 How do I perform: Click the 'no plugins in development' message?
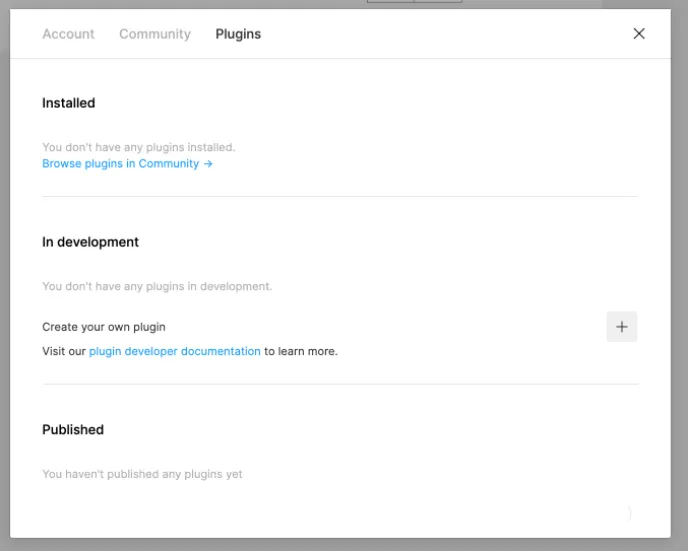[x=157, y=287]
